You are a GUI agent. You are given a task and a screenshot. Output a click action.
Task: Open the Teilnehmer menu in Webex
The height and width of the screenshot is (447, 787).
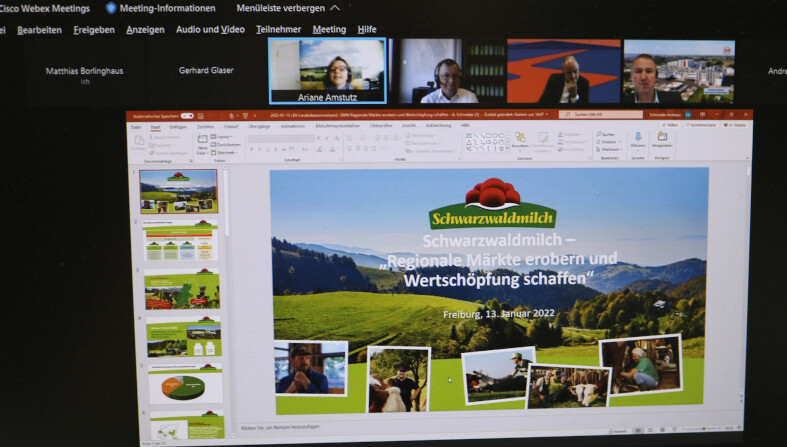278,30
